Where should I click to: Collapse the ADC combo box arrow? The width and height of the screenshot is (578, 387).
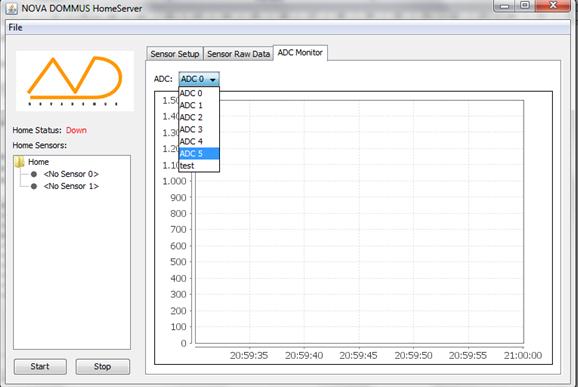tap(213, 79)
